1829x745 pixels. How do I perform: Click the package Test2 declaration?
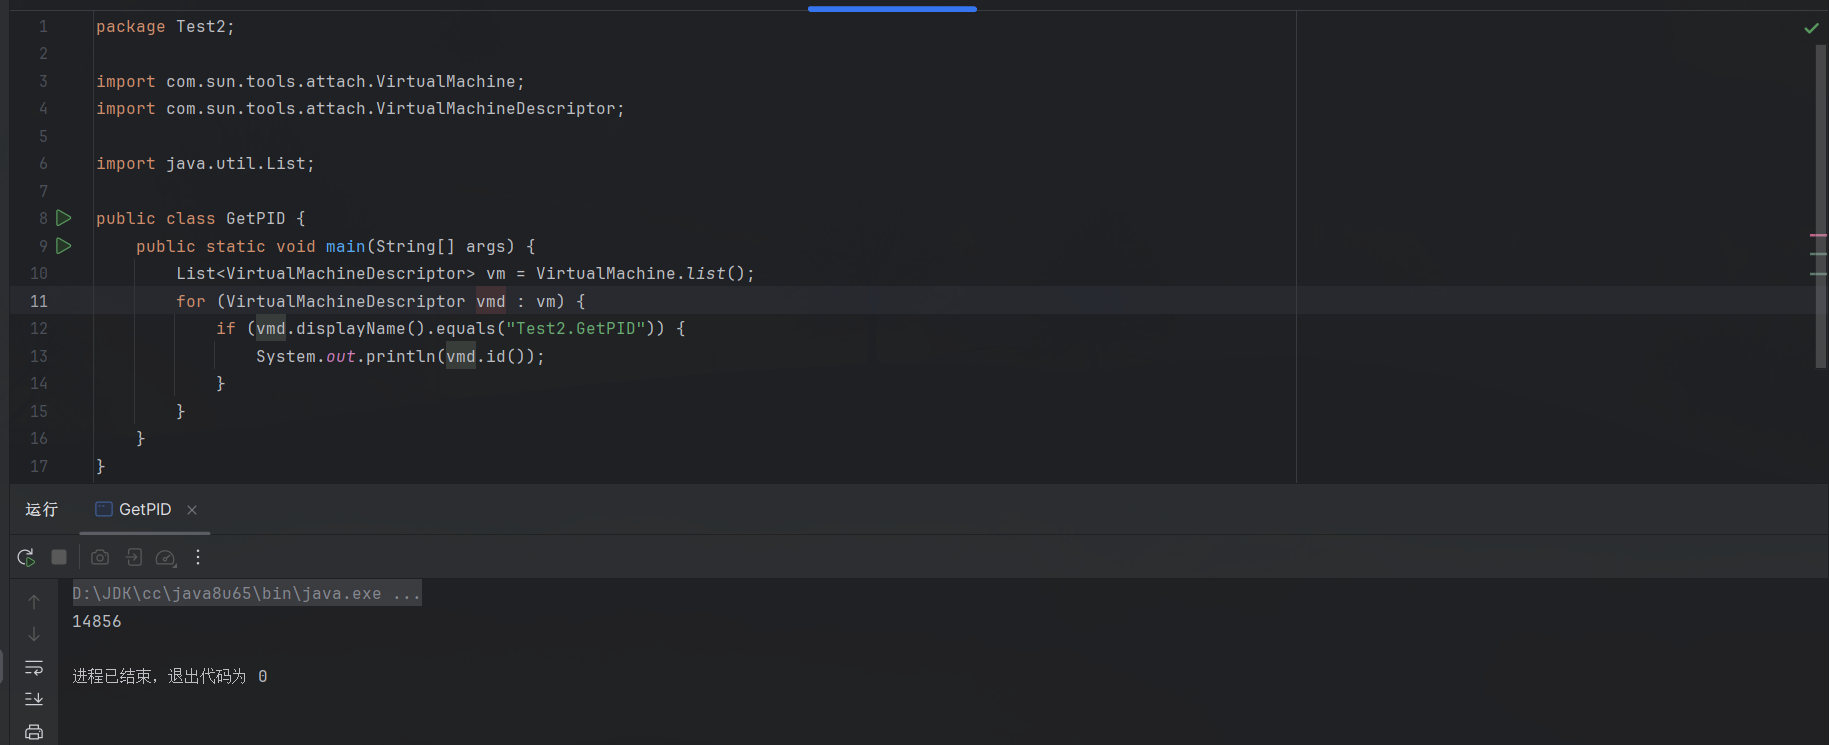(165, 27)
